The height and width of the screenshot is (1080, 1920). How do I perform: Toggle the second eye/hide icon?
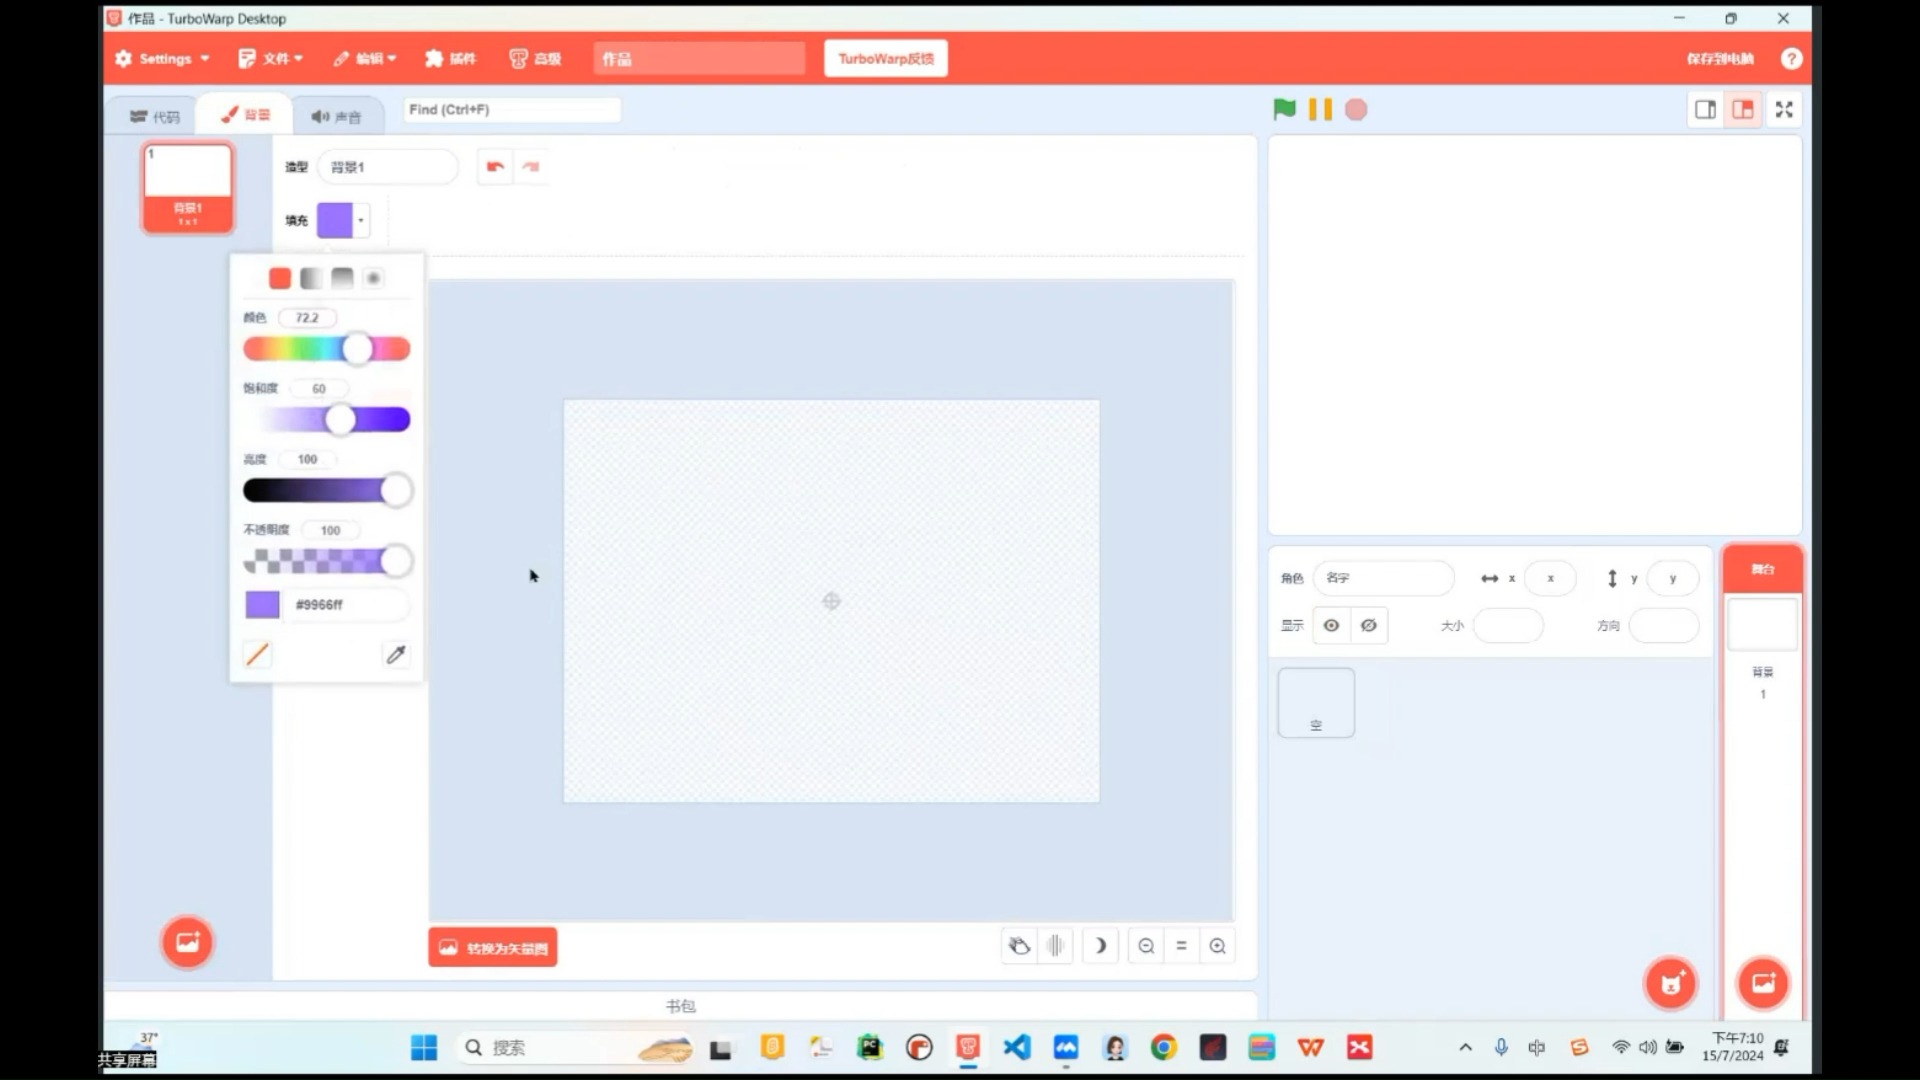[1367, 625]
